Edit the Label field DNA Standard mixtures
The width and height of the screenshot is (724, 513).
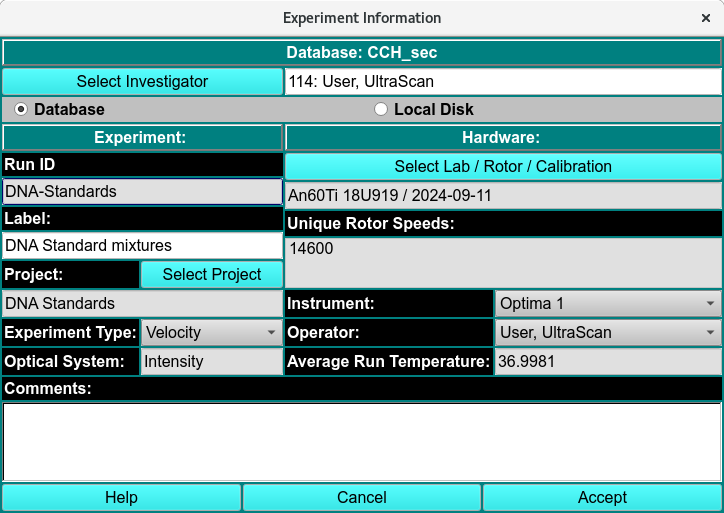(x=142, y=245)
